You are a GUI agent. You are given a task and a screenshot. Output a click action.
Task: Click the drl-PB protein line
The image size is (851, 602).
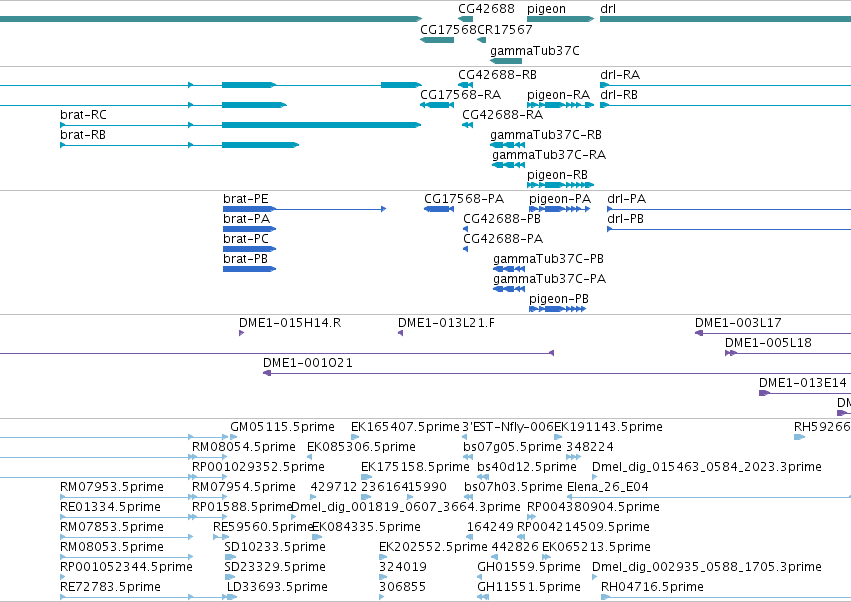(x=729, y=229)
